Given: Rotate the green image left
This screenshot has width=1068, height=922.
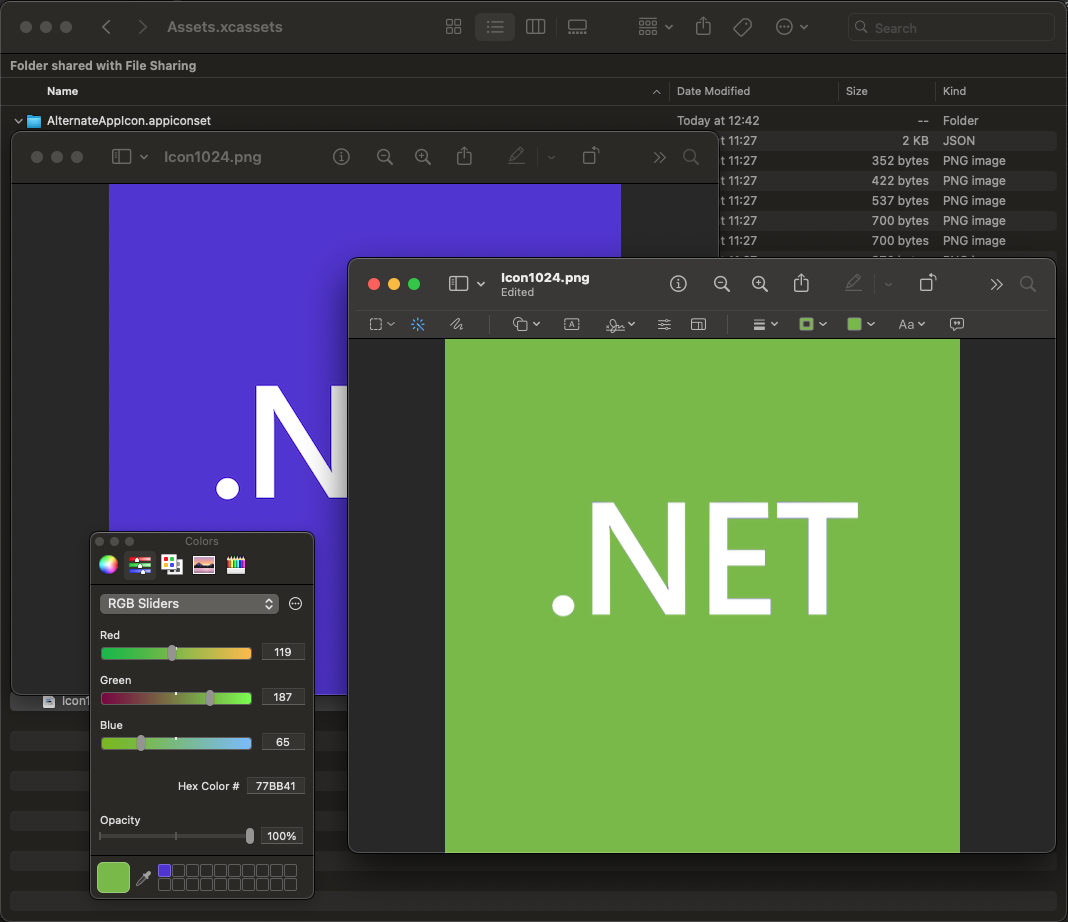Looking at the screenshot, I should pyautogui.click(x=928, y=283).
